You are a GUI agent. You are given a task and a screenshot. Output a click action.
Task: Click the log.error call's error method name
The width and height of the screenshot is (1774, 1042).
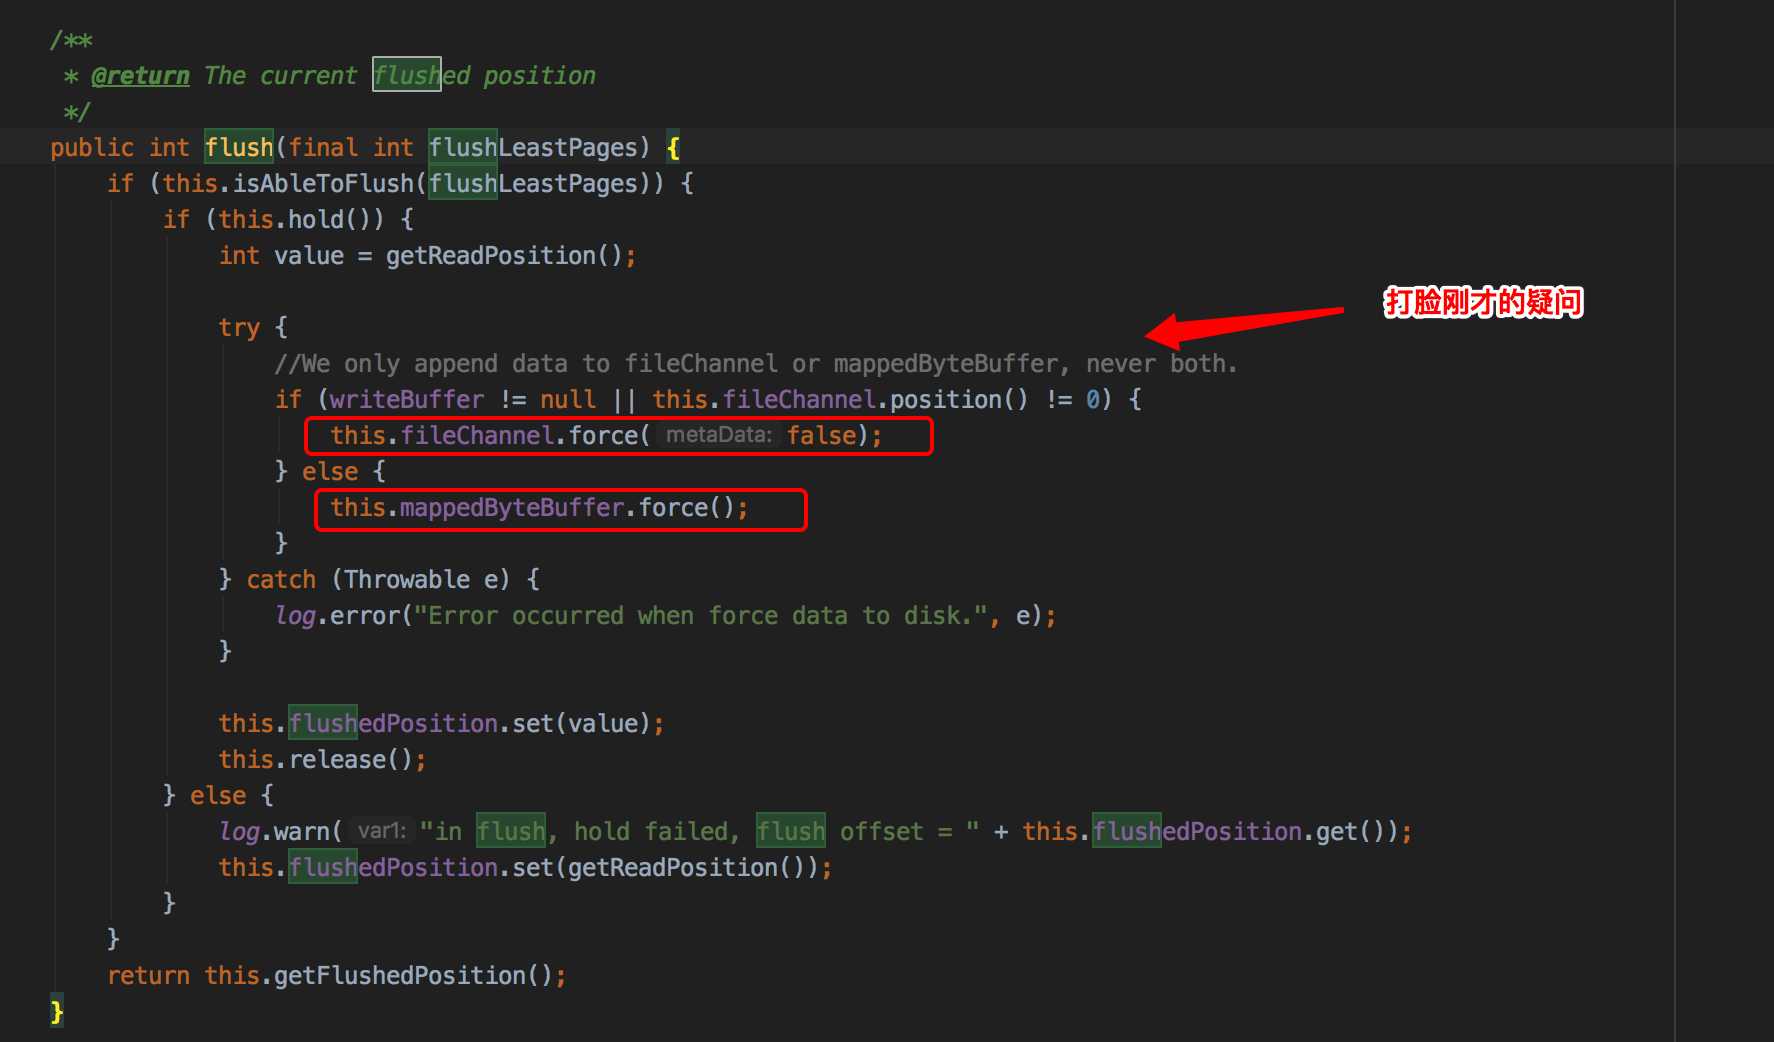(365, 616)
